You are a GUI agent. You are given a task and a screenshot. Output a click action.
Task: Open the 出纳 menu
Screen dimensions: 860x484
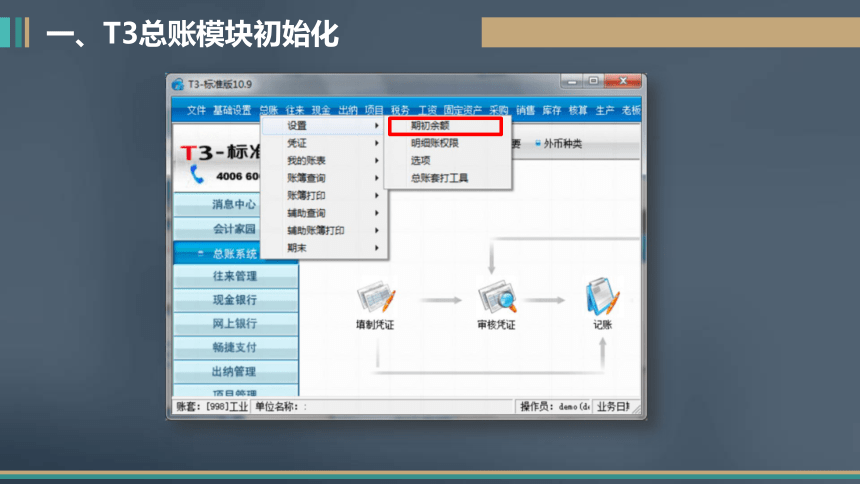348,110
